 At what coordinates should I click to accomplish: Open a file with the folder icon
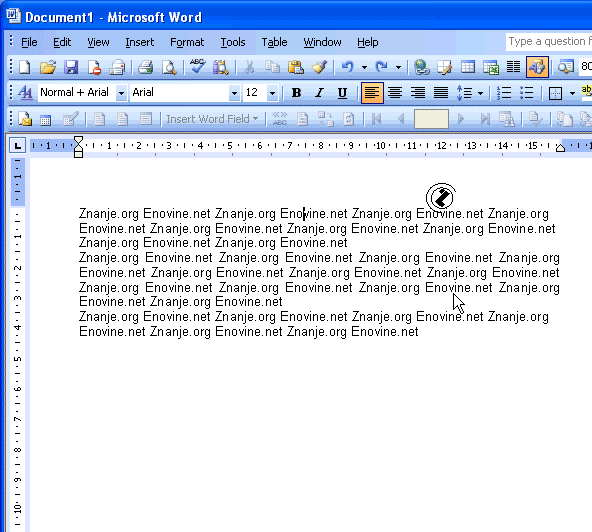coord(48,68)
